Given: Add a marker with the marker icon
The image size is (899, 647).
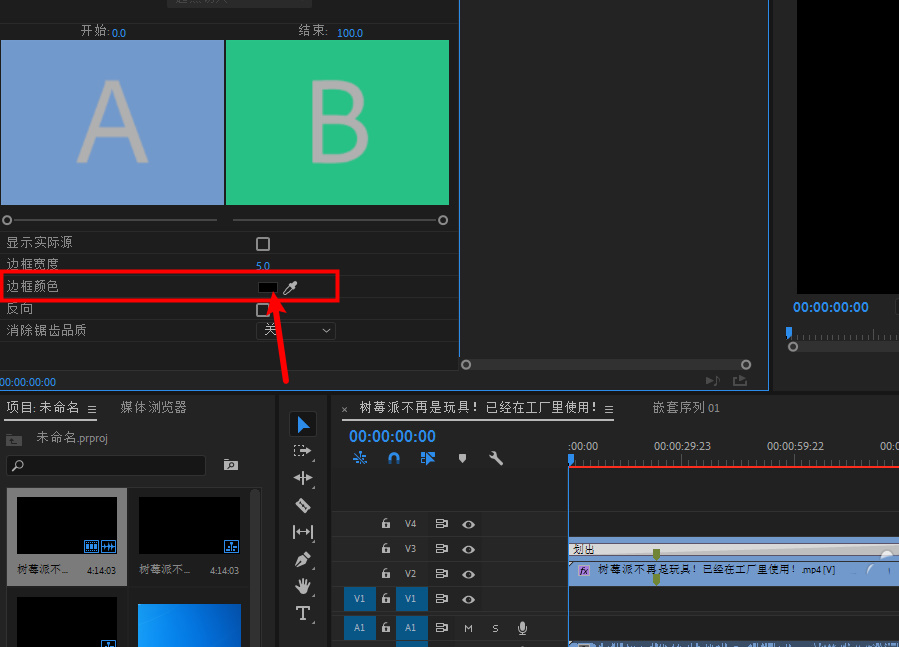Looking at the screenshot, I should [x=461, y=457].
